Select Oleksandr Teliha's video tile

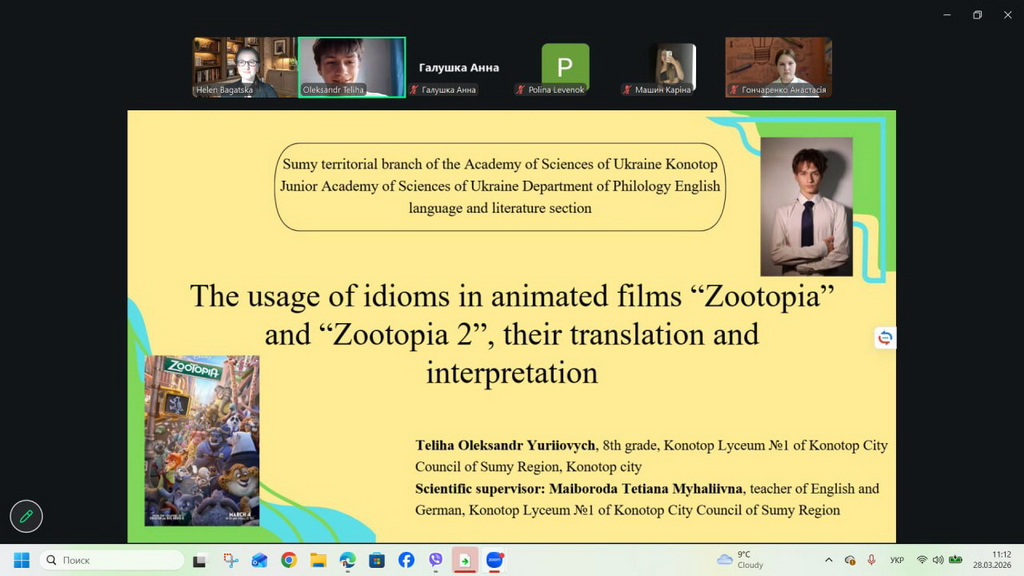point(352,67)
